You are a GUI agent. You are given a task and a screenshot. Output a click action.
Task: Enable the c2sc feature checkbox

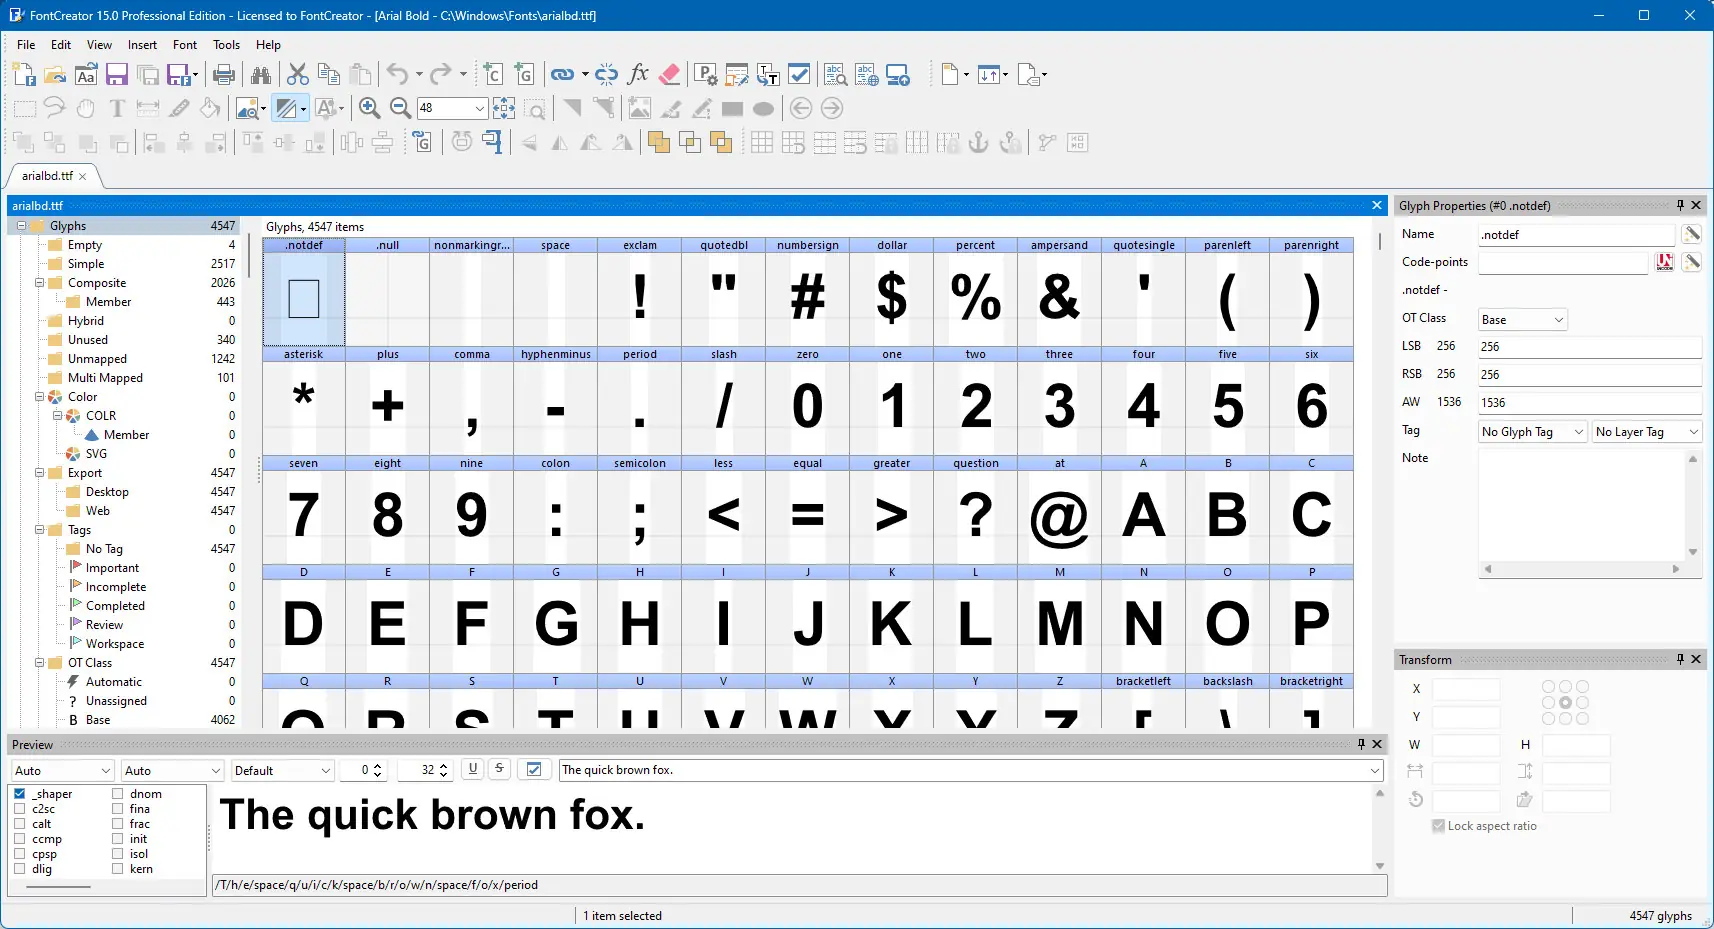point(20,809)
